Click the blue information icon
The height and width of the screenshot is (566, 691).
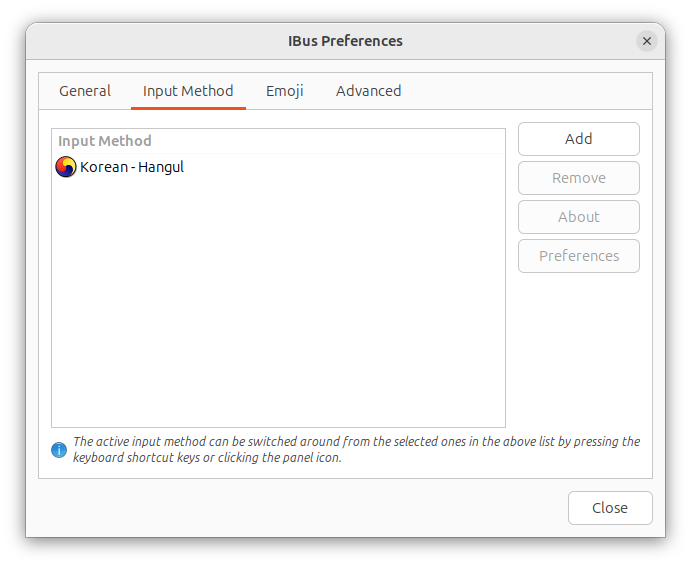coord(59,450)
